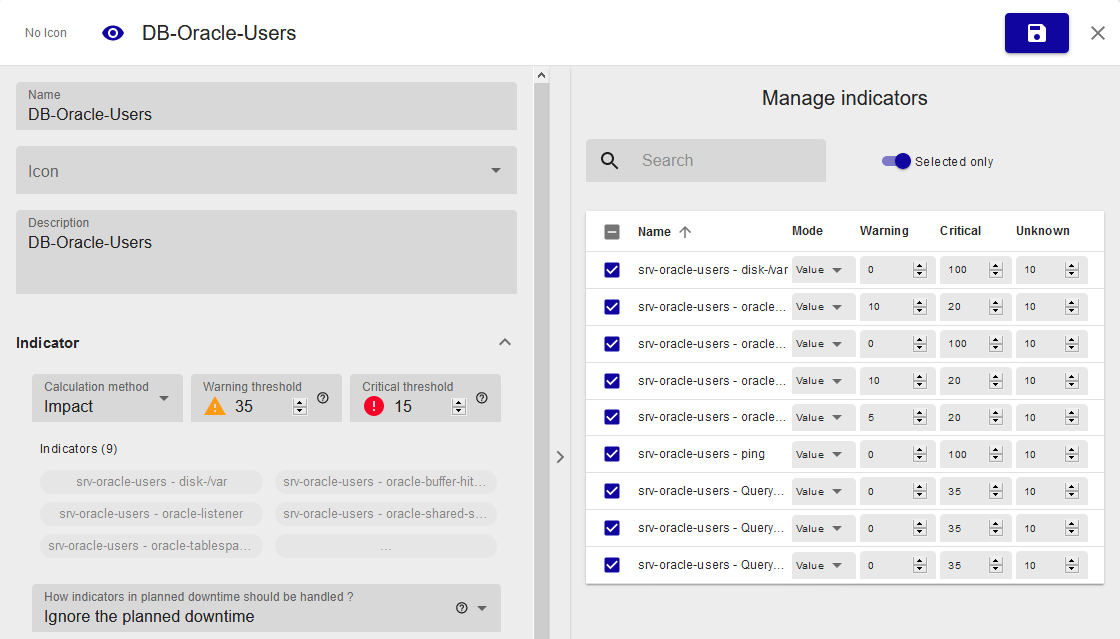
Task: Open the Icon dropdown
Action: point(495,171)
